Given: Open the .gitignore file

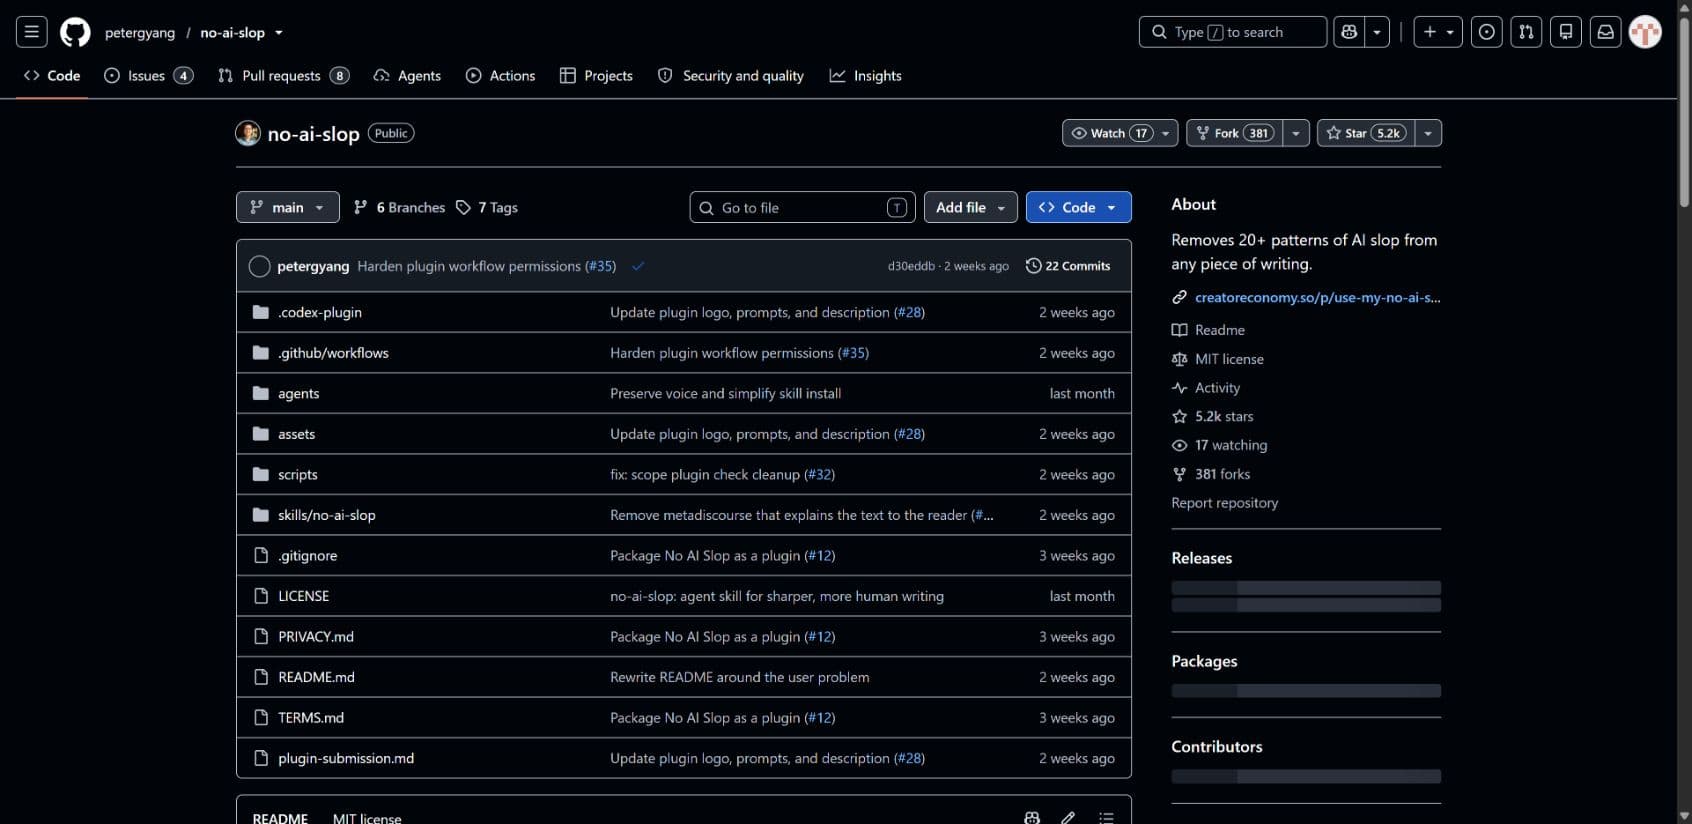Looking at the screenshot, I should click(x=308, y=555).
